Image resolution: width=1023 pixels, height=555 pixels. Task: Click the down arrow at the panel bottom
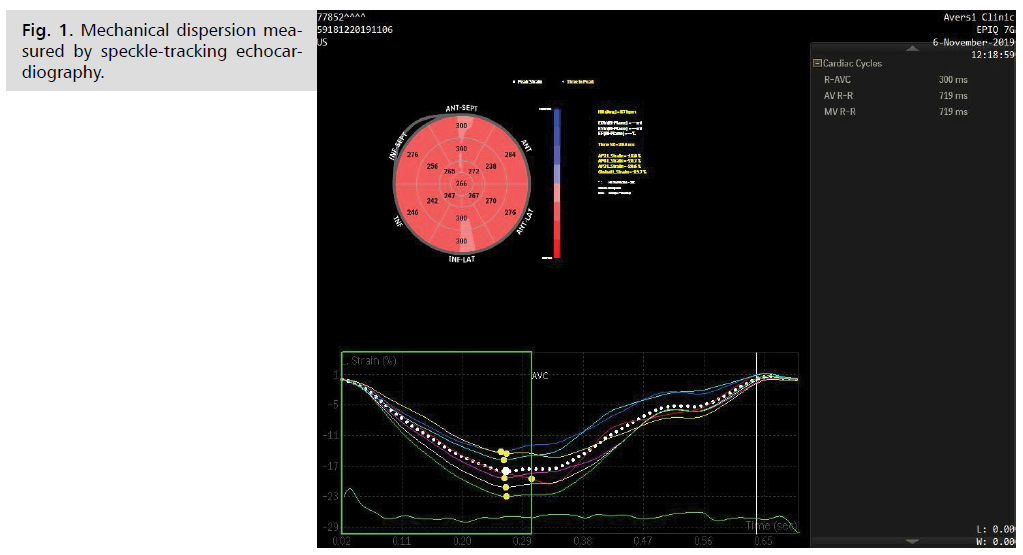click(912, 541)
